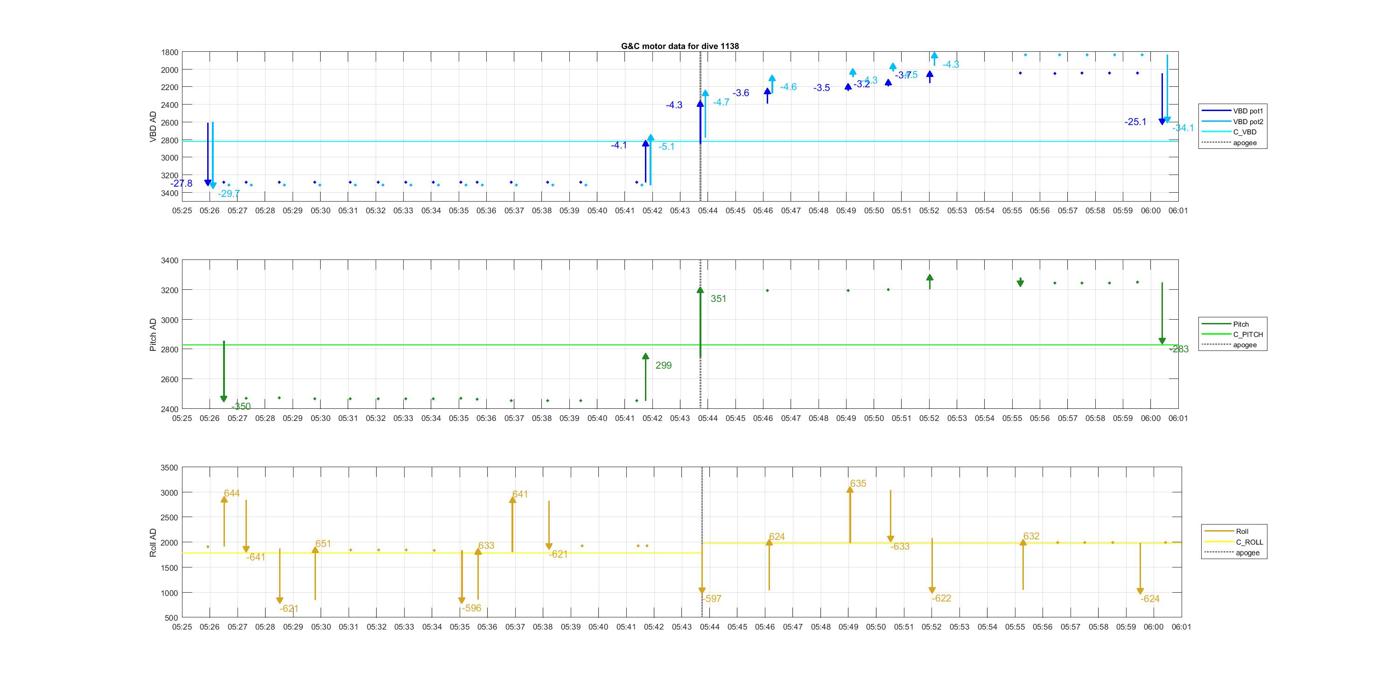
Task: Click the '644' roll data label
Action: 231,494
